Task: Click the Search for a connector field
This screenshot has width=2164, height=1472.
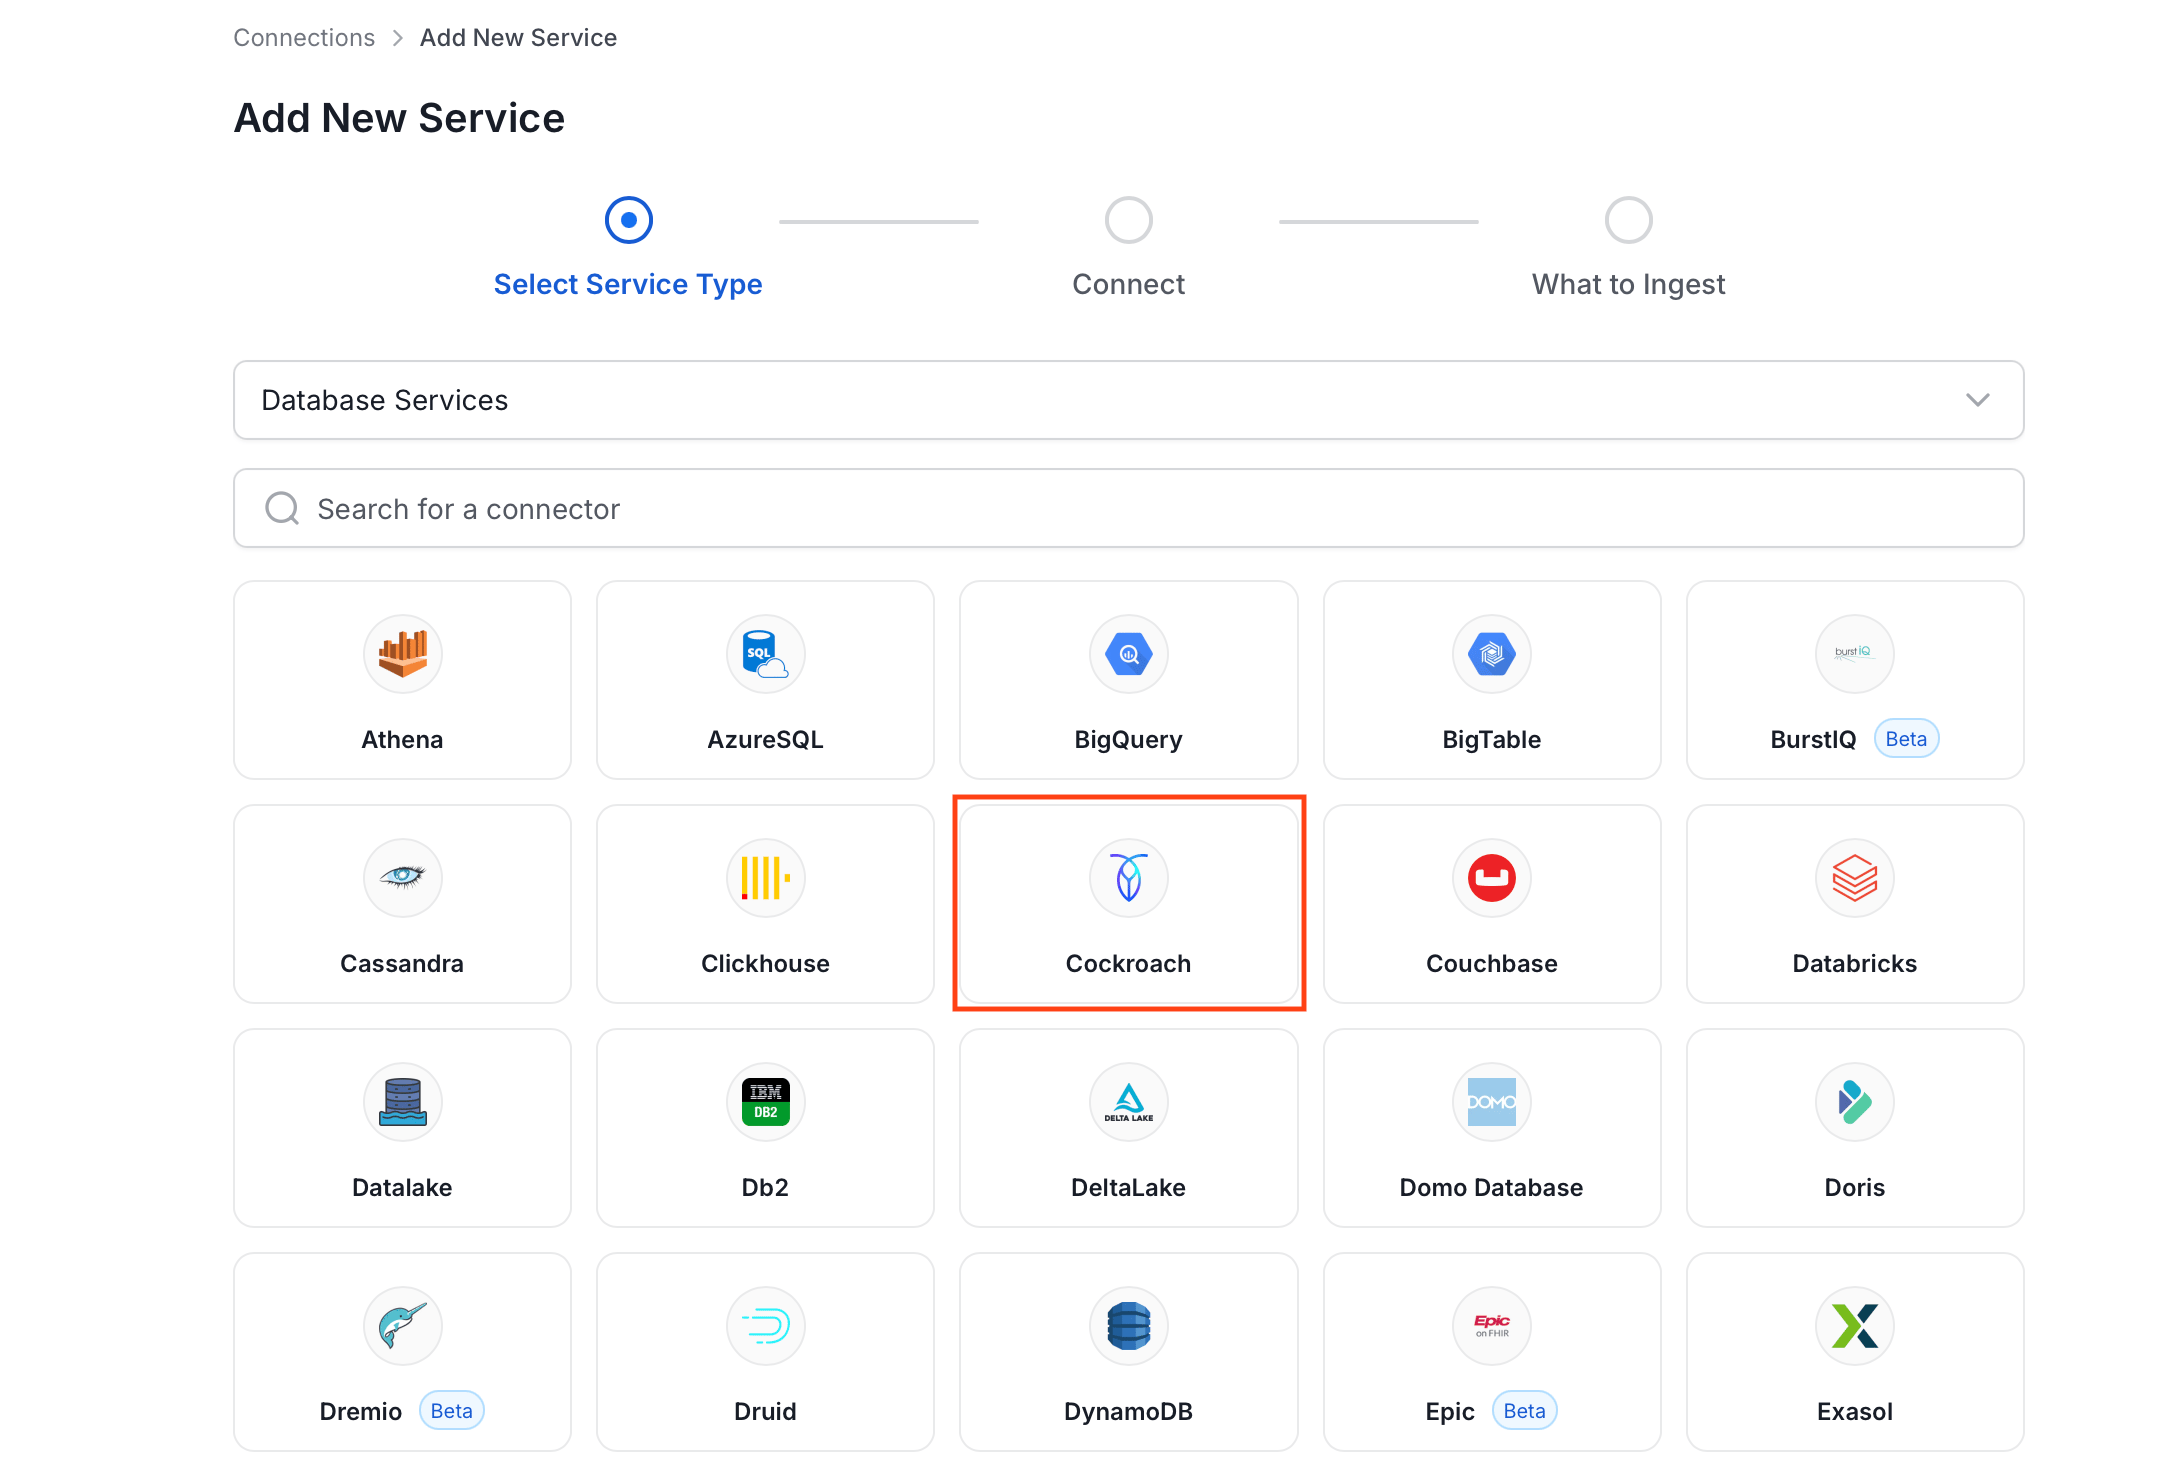Action: [x=1128, y=508]
